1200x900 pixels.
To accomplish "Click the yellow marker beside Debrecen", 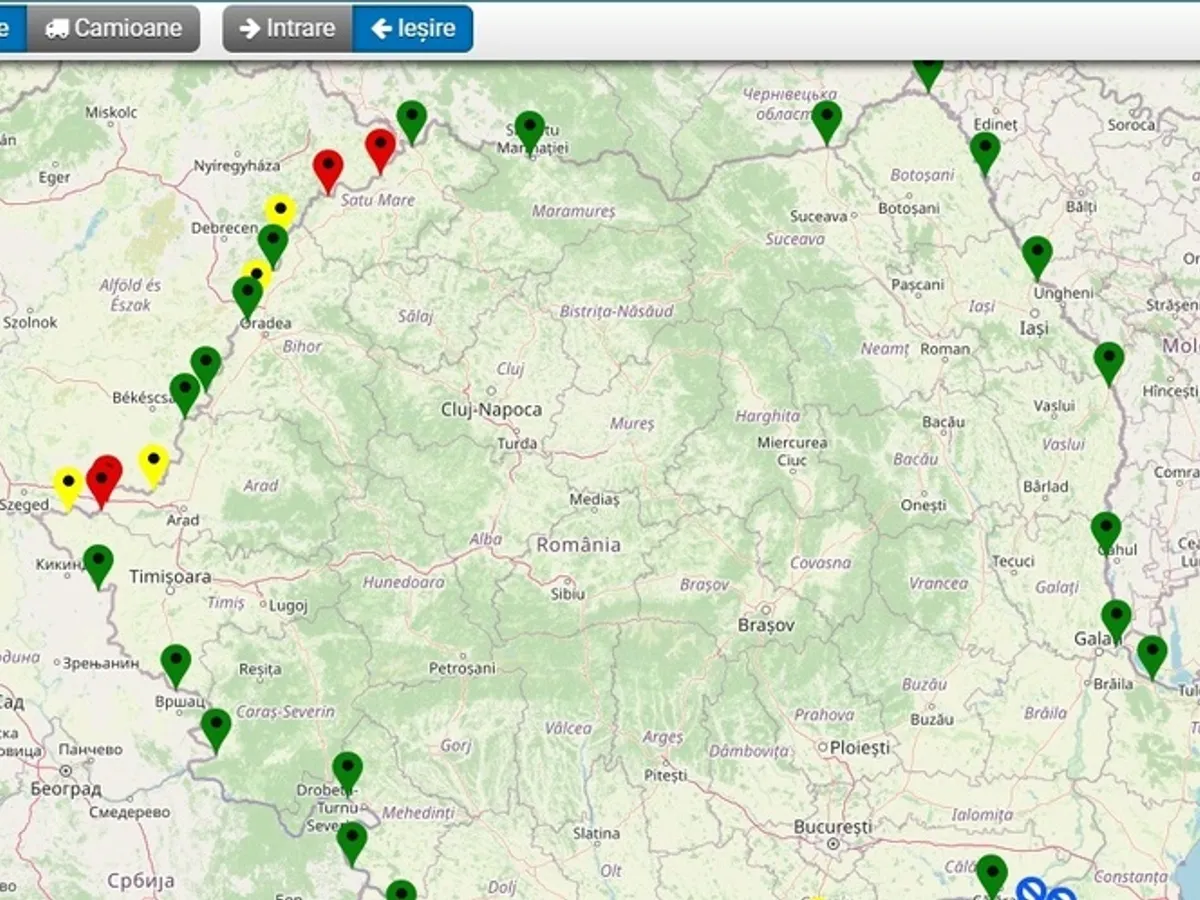I will pos(280,211).
